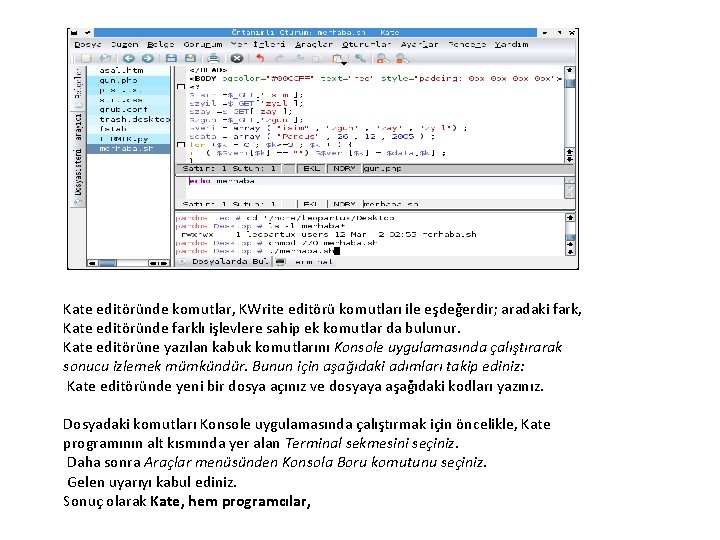The height and width of the screenshot is (540, 720).
Task: Click the Find magnifier toolbar icon
Action: (x=360, y=58)
